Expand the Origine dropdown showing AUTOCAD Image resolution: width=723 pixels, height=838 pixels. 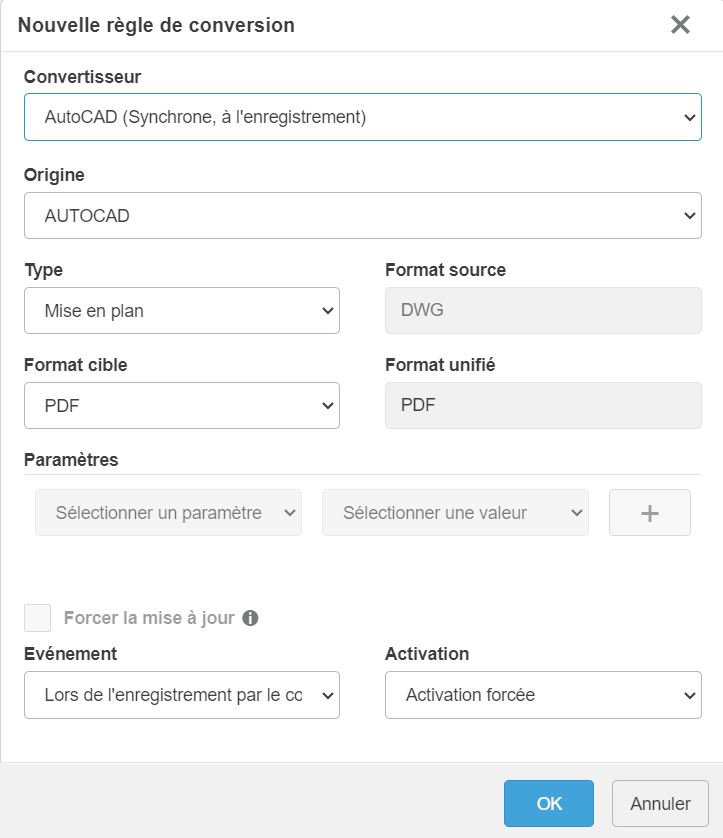[x=362, y=215]
